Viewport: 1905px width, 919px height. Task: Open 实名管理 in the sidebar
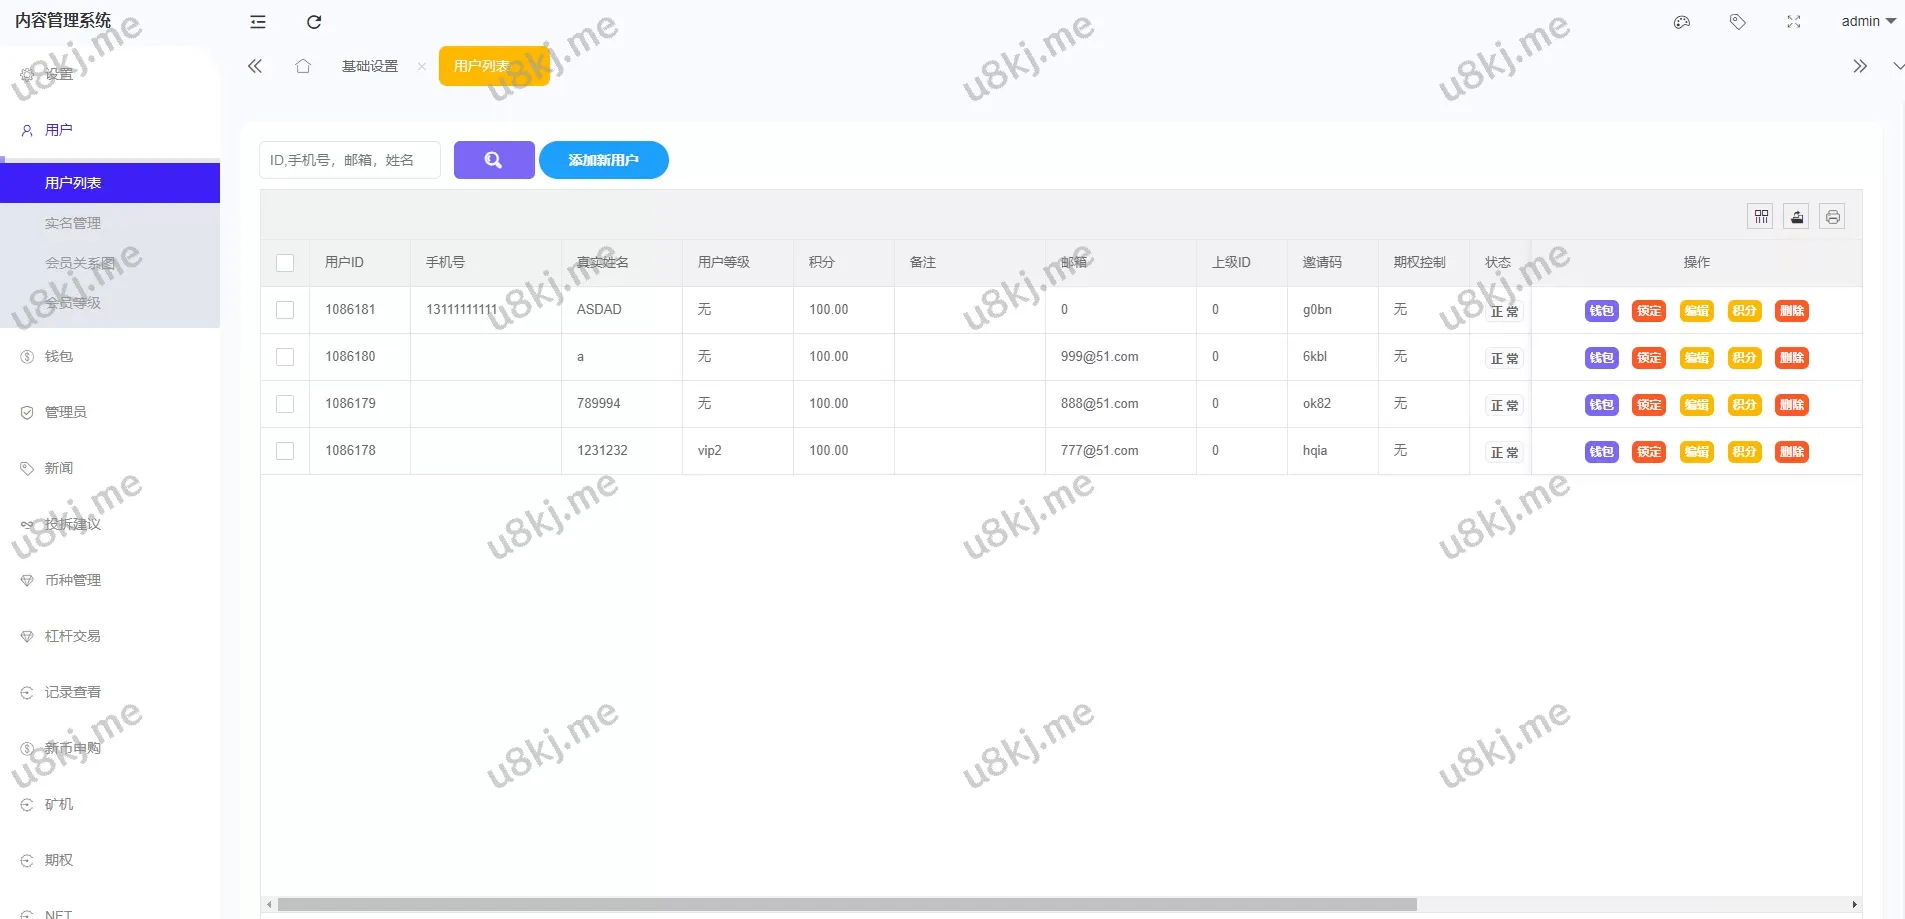pos(73,223)
